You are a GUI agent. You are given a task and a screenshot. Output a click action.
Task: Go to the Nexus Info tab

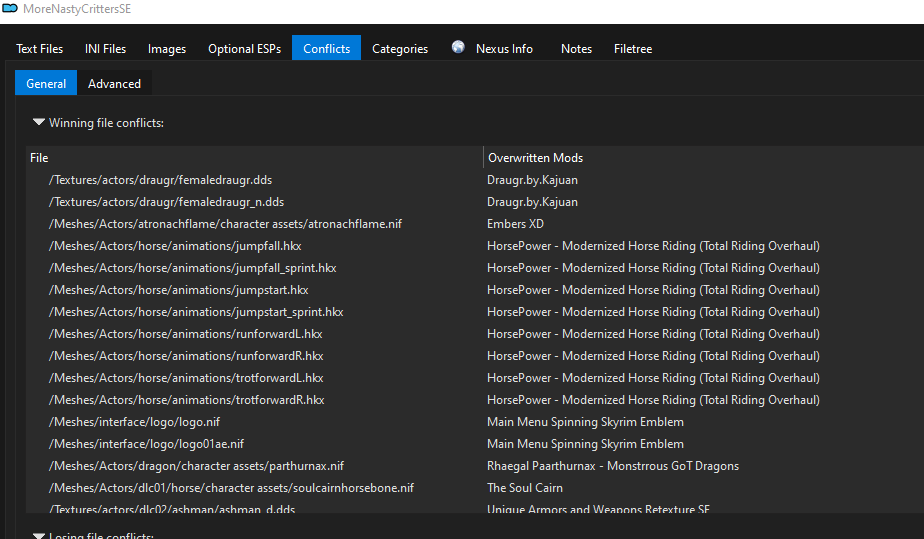[503, 49]
